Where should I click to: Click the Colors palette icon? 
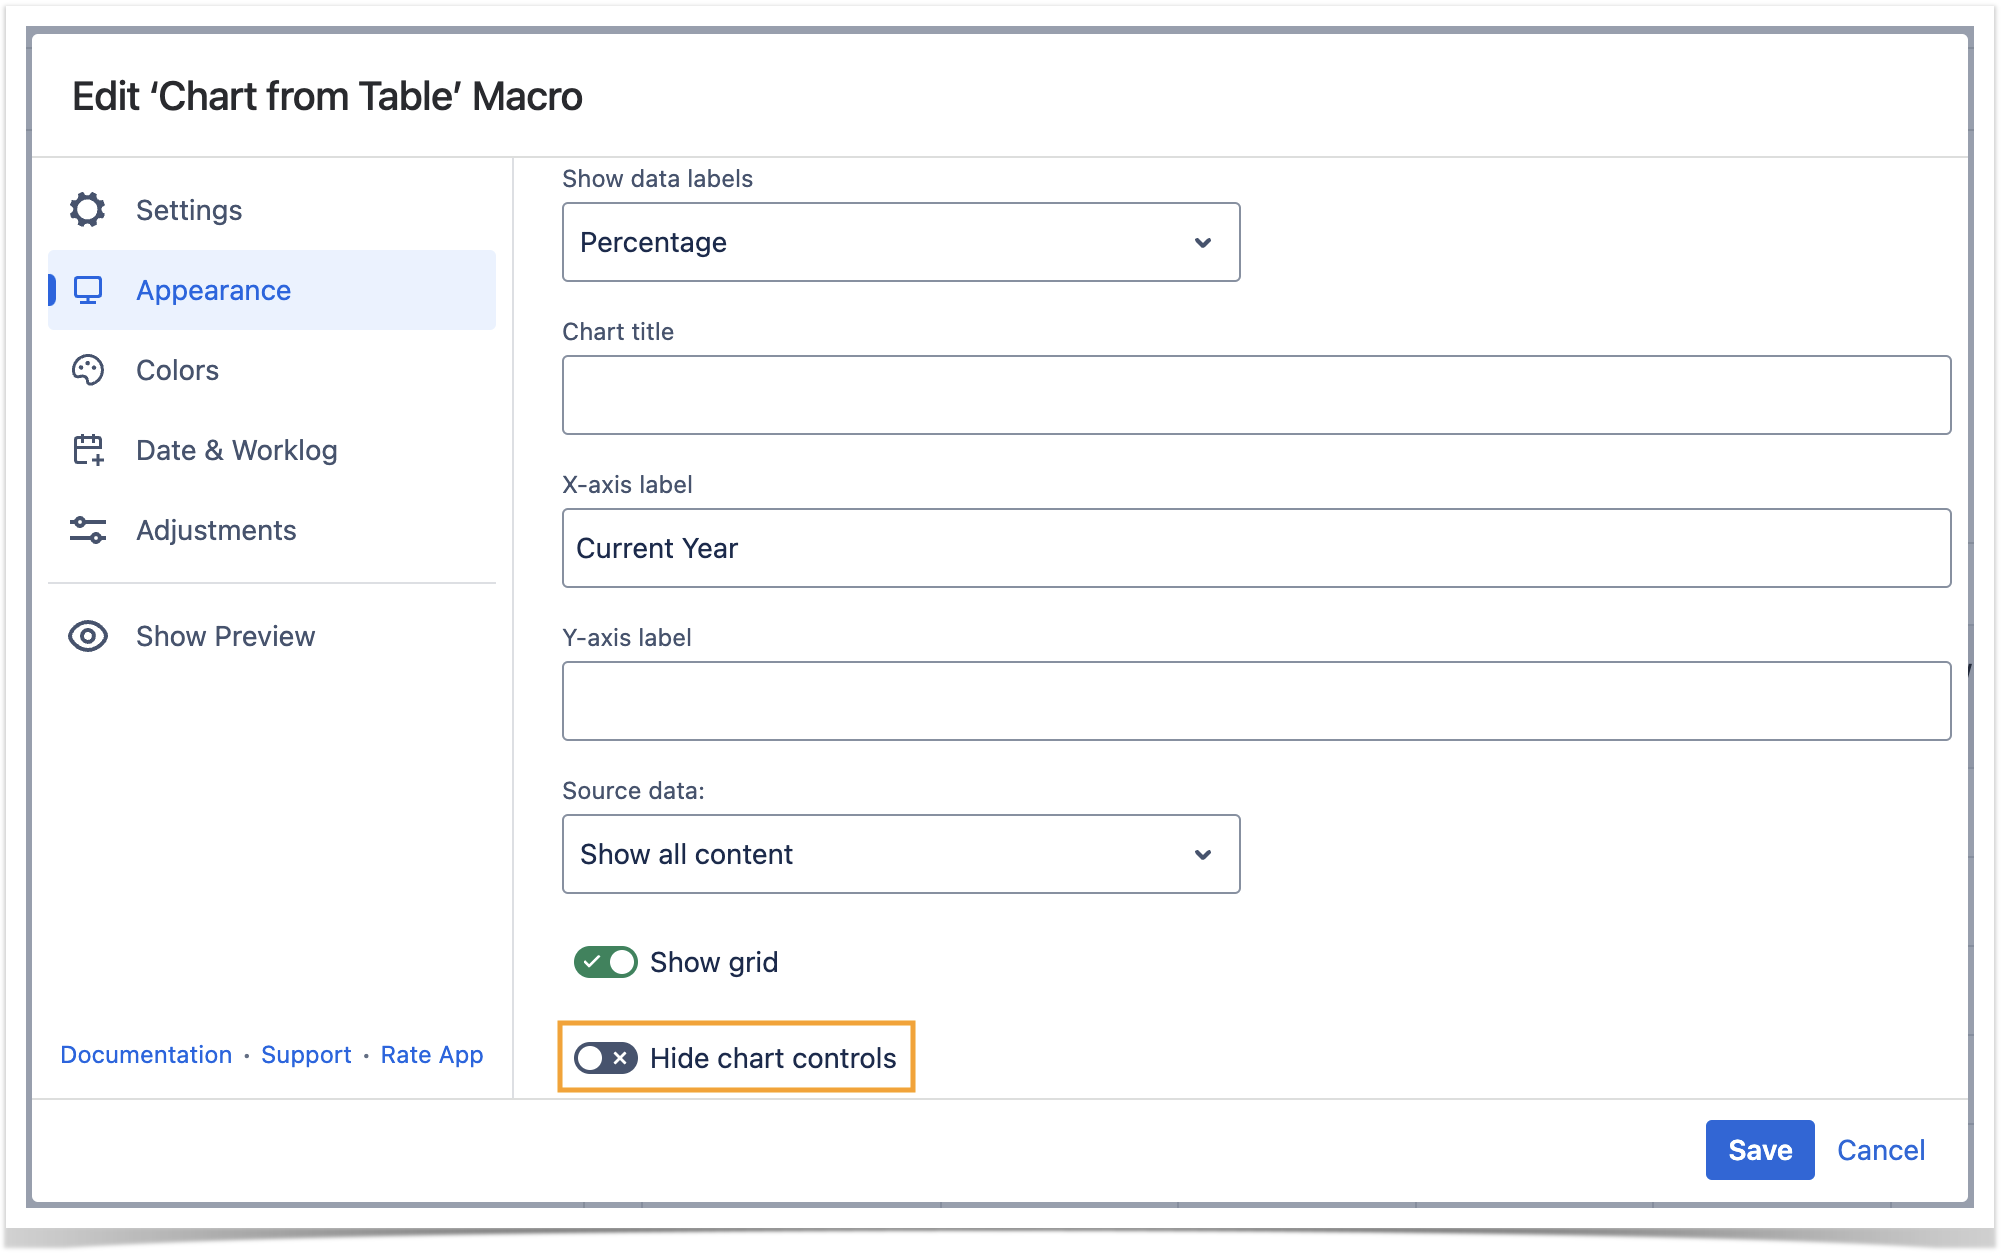[88, 370]
